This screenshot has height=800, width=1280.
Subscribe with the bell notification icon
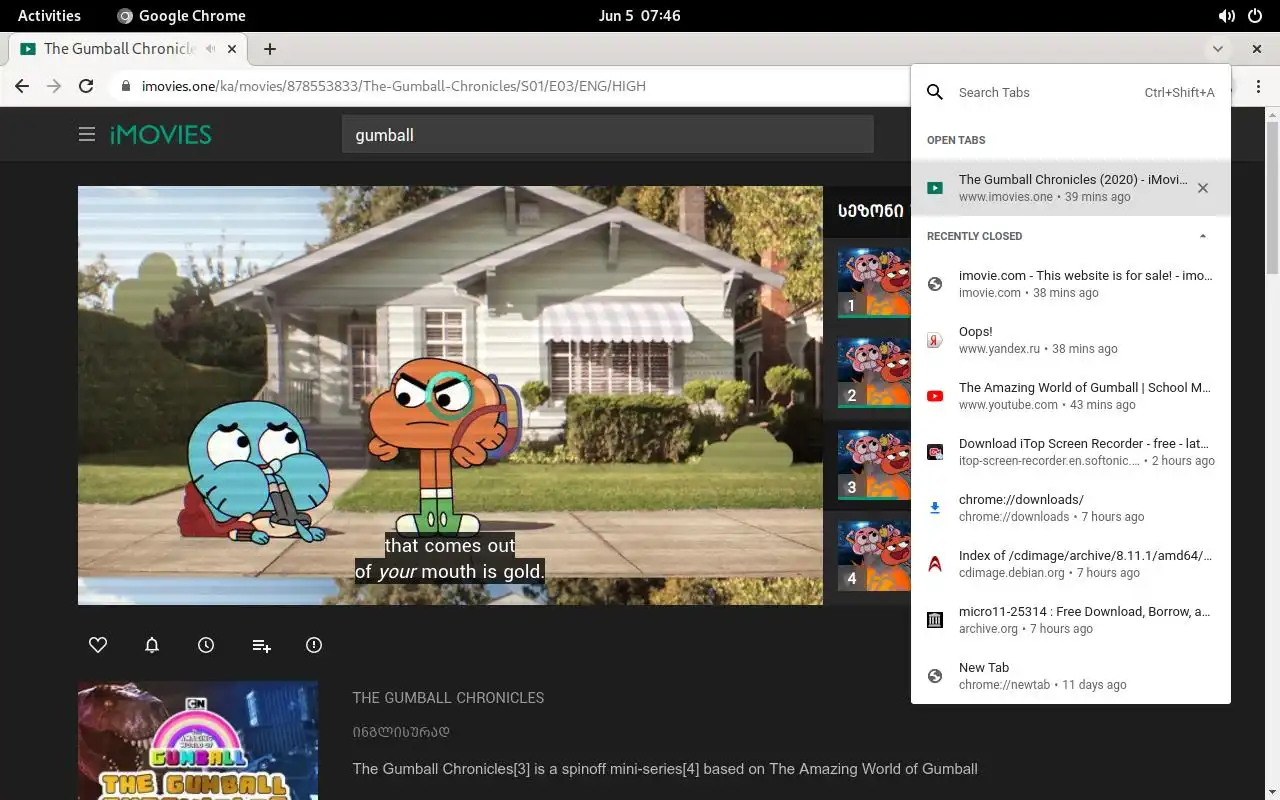(x=152, y=645)
